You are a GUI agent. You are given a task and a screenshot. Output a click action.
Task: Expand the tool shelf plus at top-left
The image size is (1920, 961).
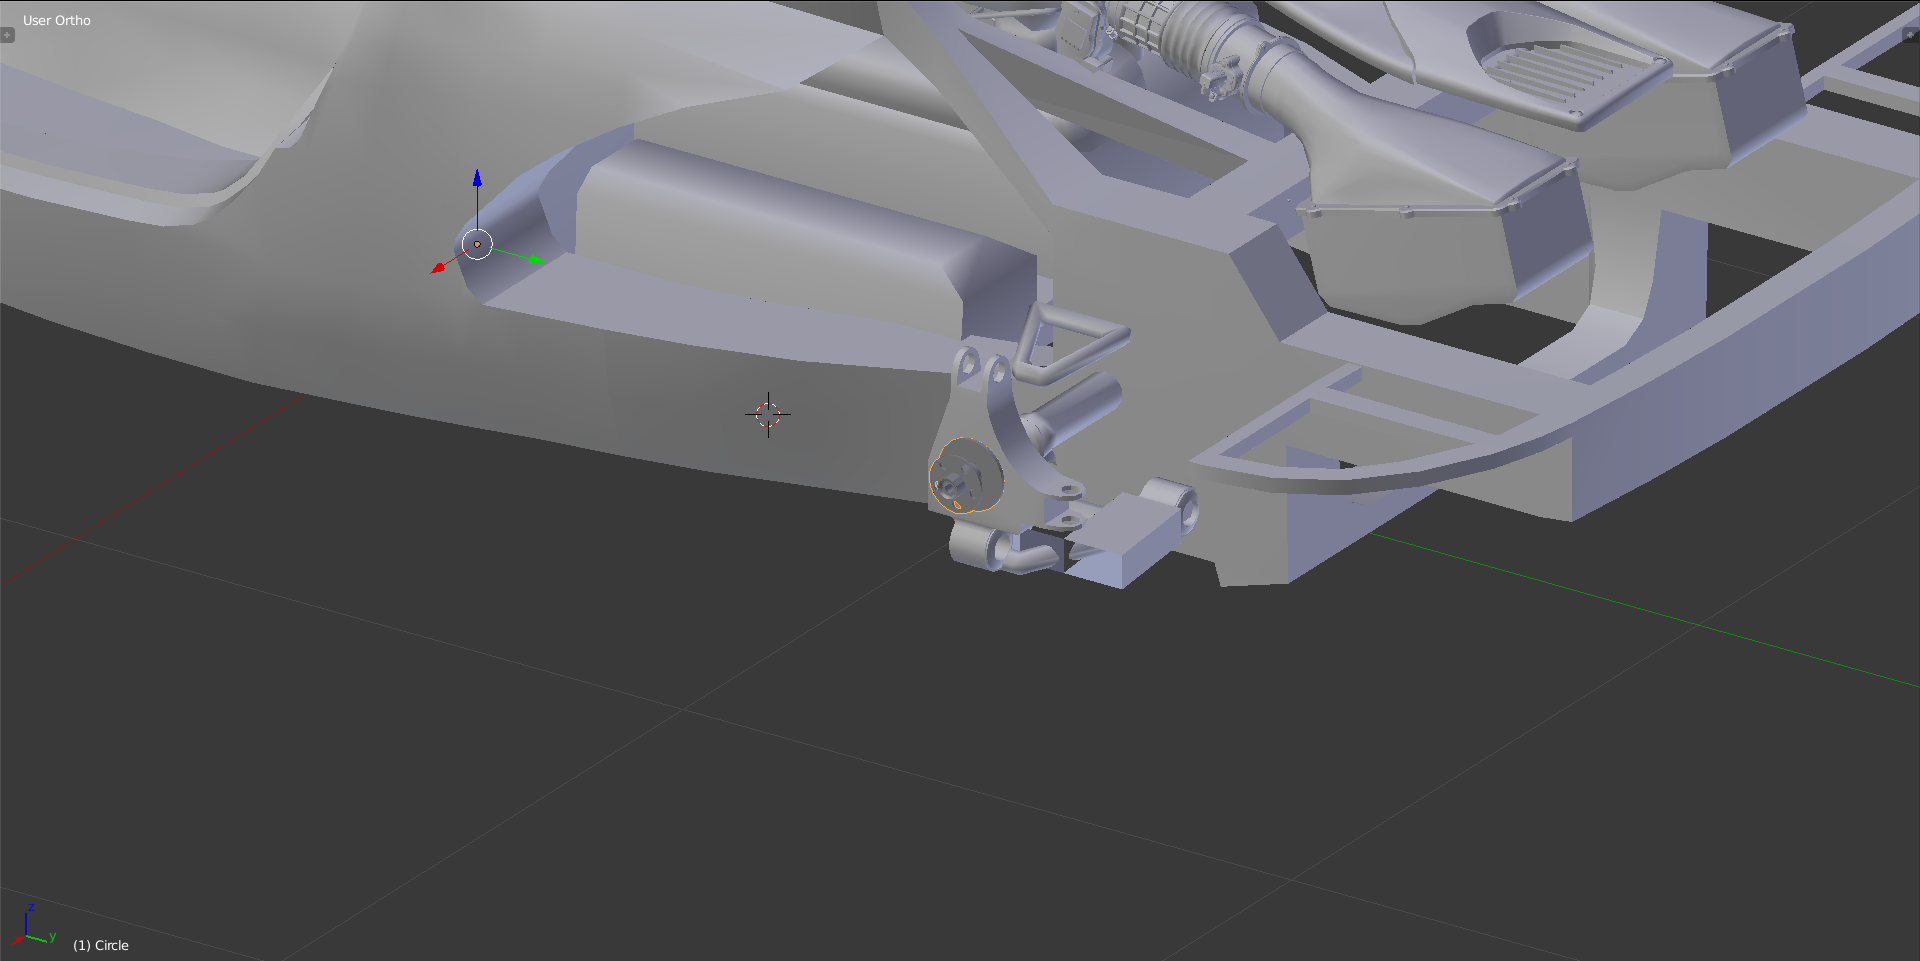7,35
